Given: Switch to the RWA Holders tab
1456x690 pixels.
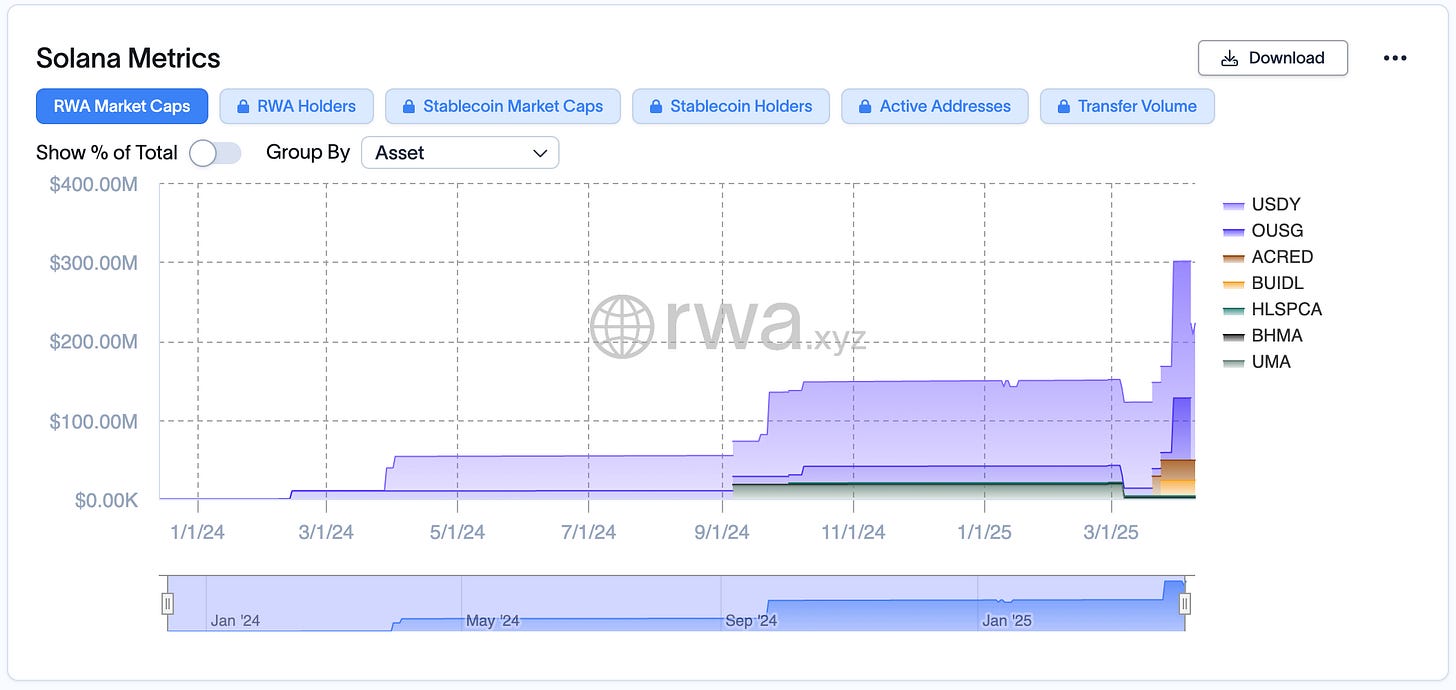Looking at the screenshot, I should pos(296,106).
